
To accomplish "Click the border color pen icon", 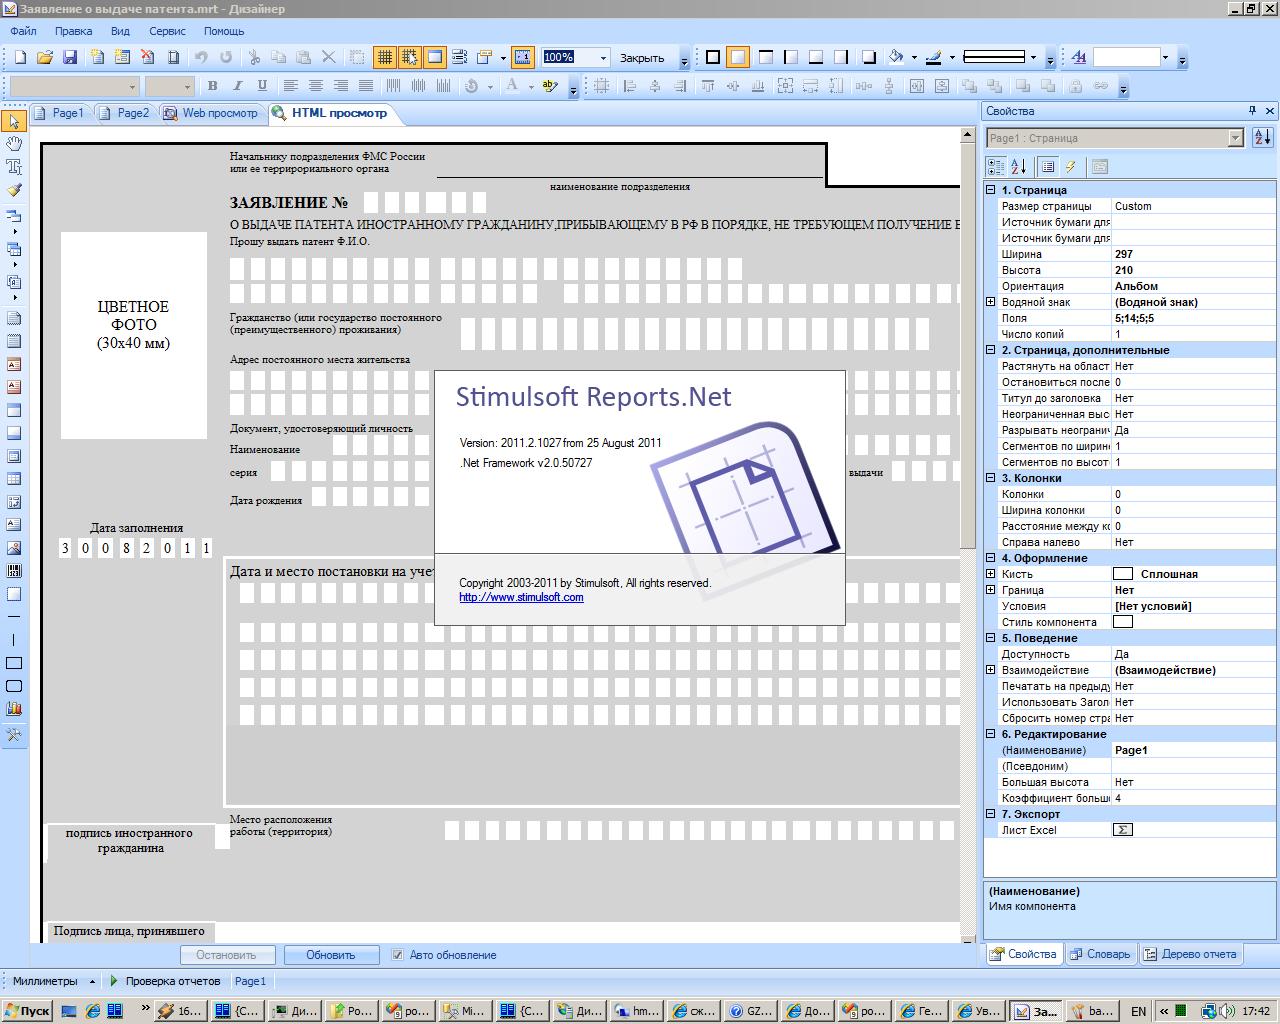I will point(934,58).
